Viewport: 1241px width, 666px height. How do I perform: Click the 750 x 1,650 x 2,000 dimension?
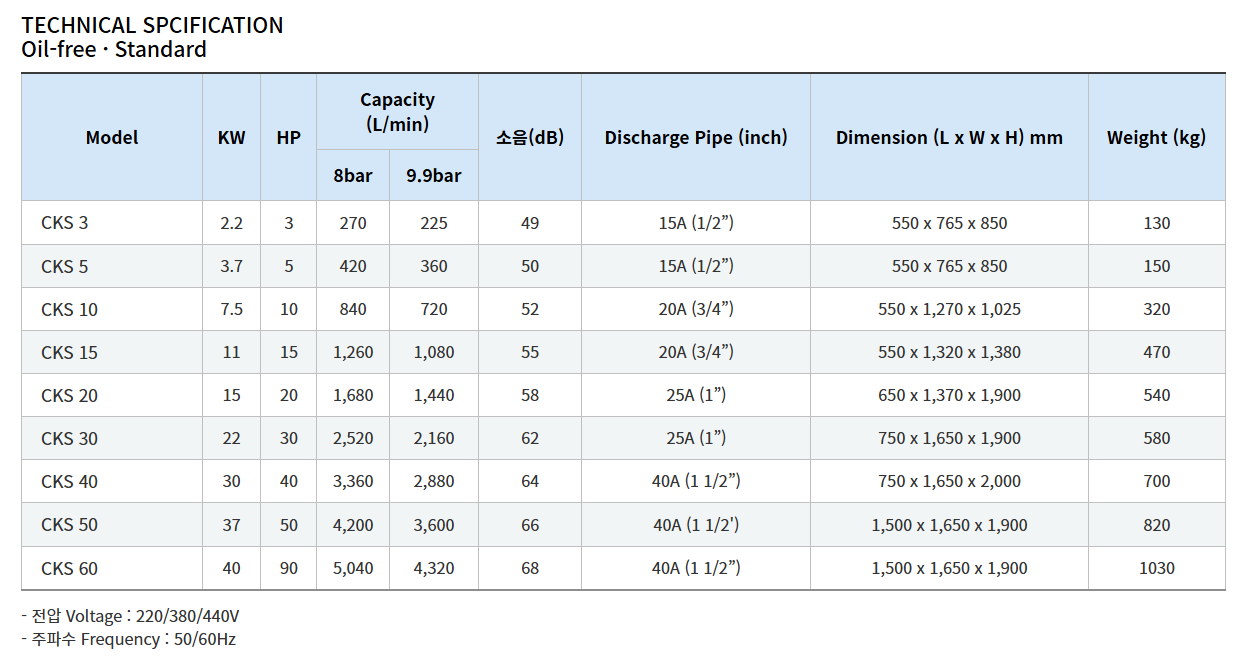click(950, 481)
